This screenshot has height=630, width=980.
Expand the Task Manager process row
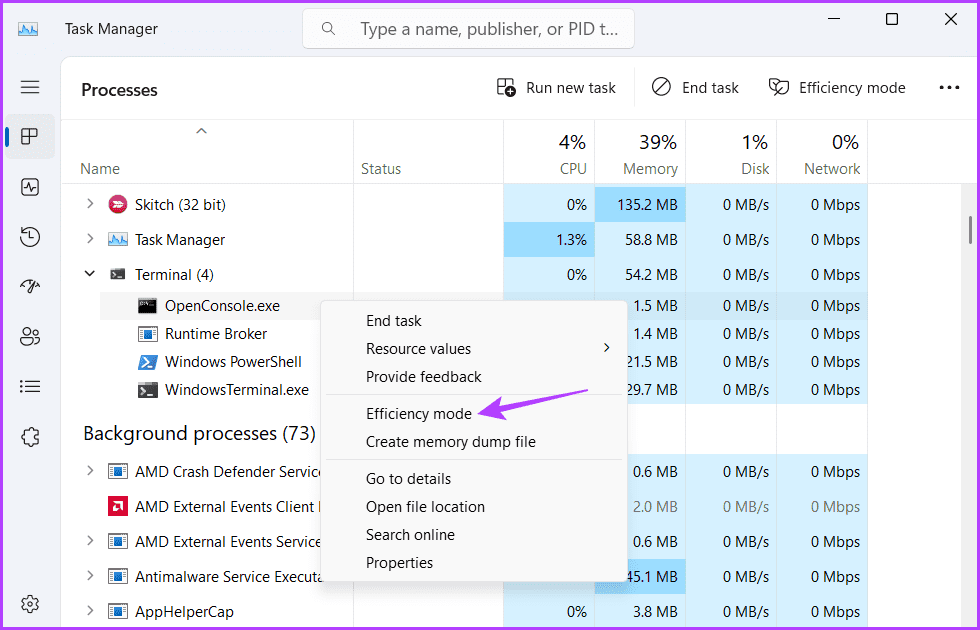pos(90,239)
